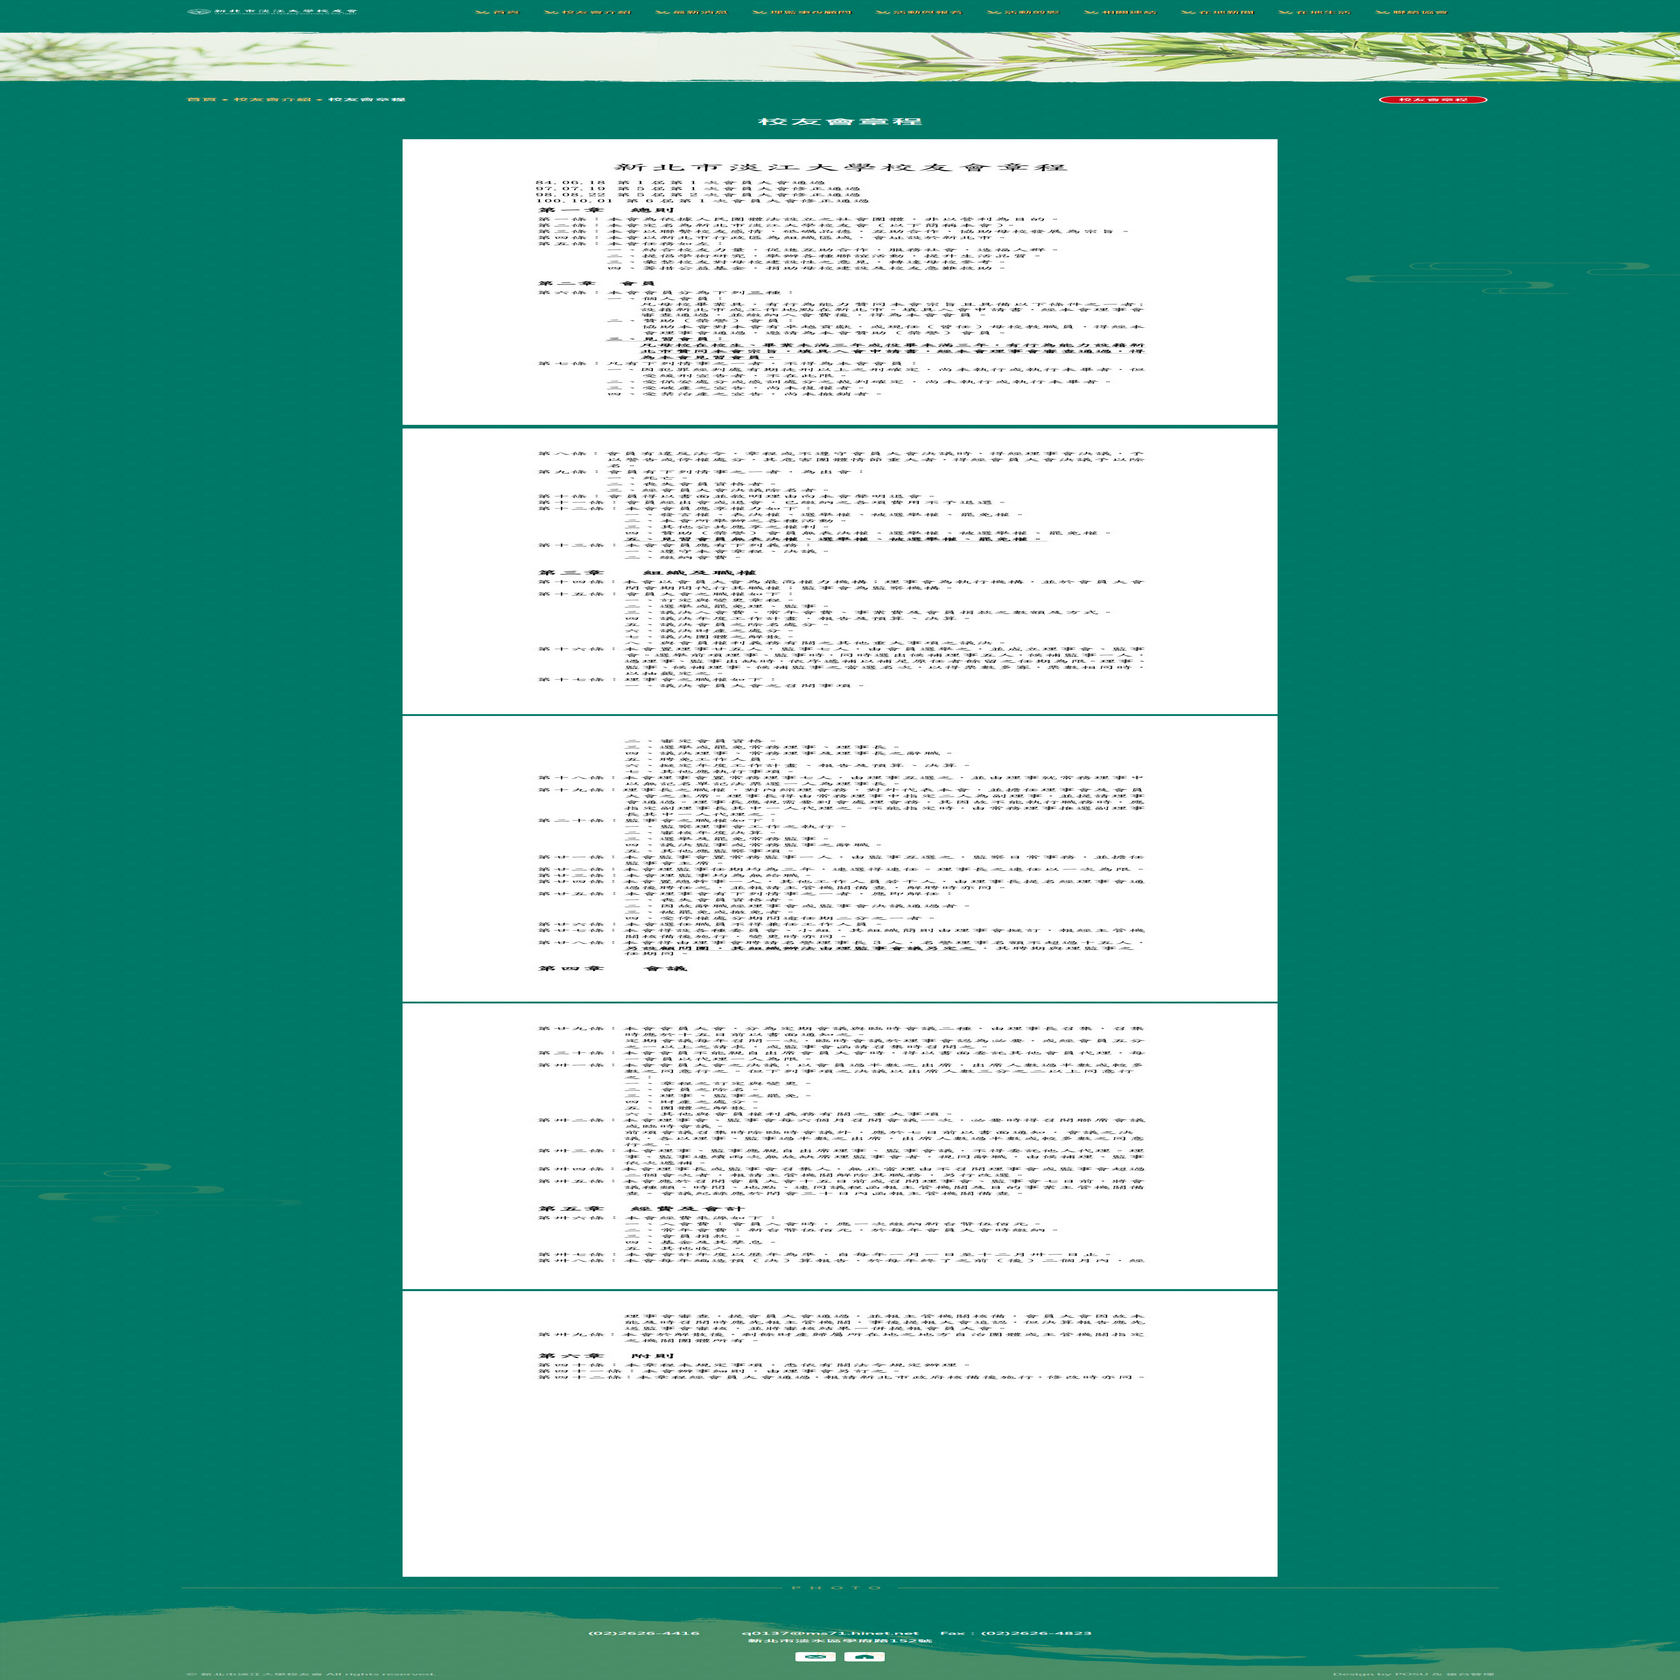Screen dimensions: 1680x1680
Task: Click the 首頁 breadcrumb link
Action: click(201, 99)
